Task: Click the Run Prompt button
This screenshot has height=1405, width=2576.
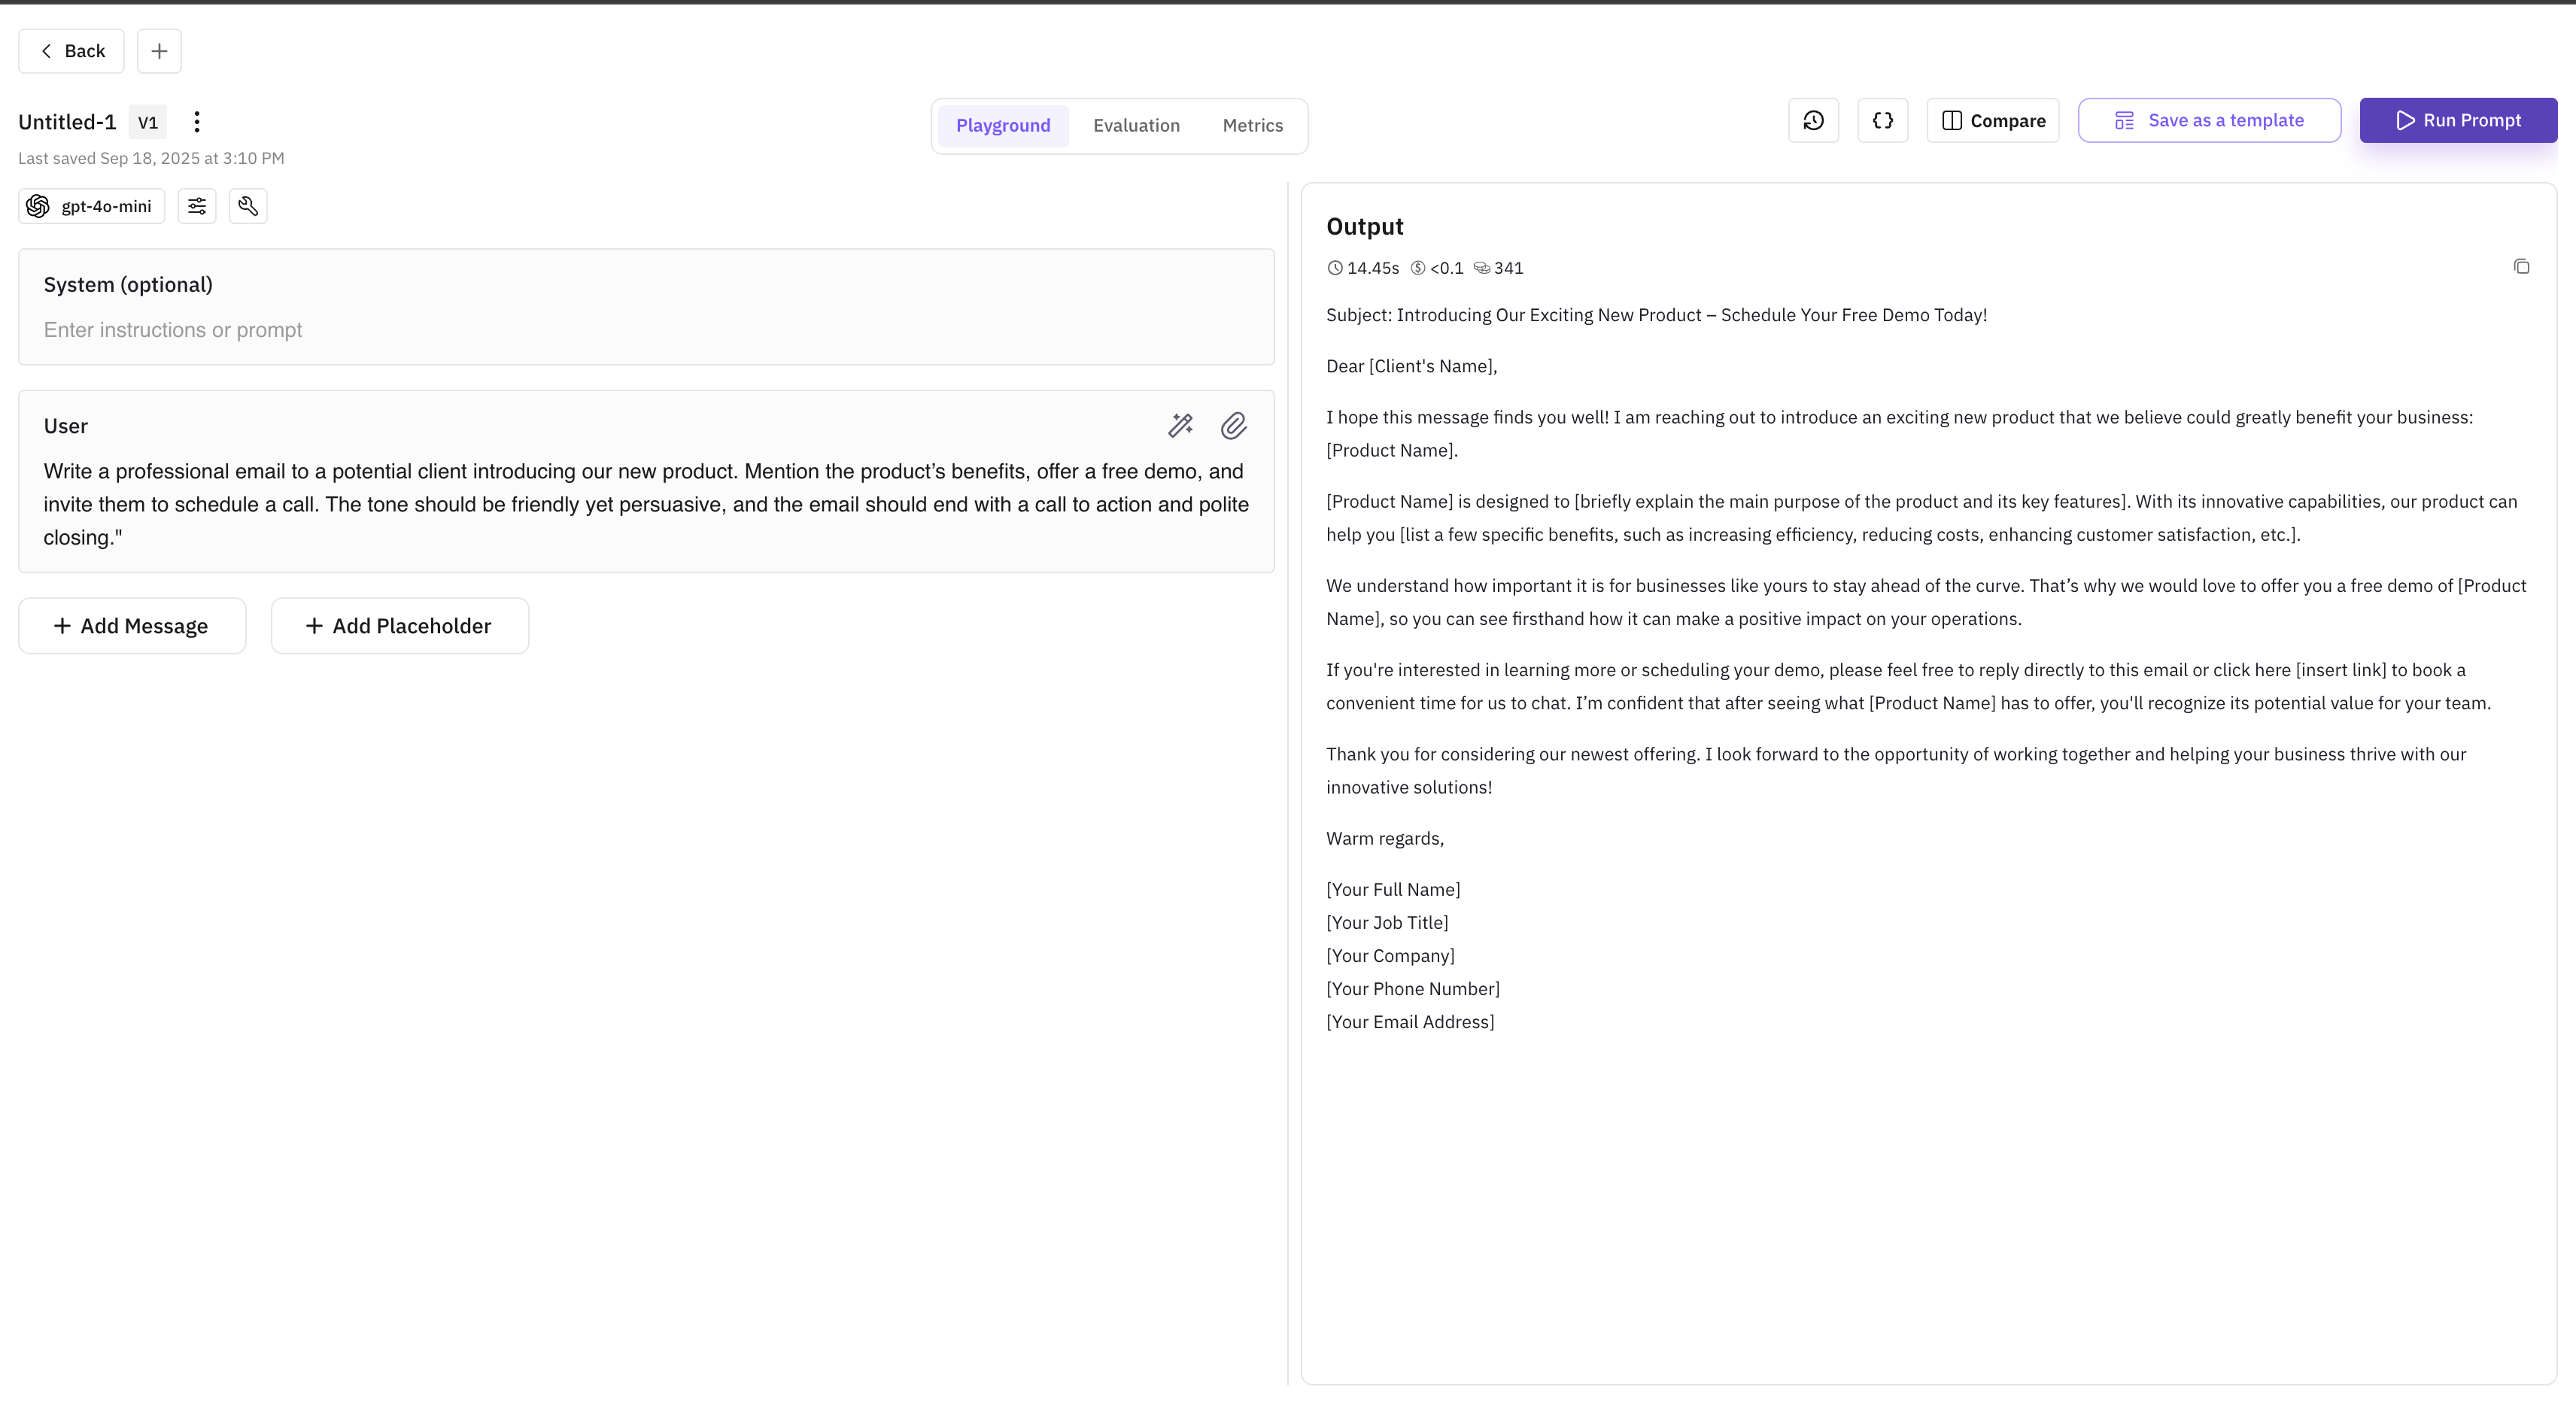Action: pos(2458,121)
